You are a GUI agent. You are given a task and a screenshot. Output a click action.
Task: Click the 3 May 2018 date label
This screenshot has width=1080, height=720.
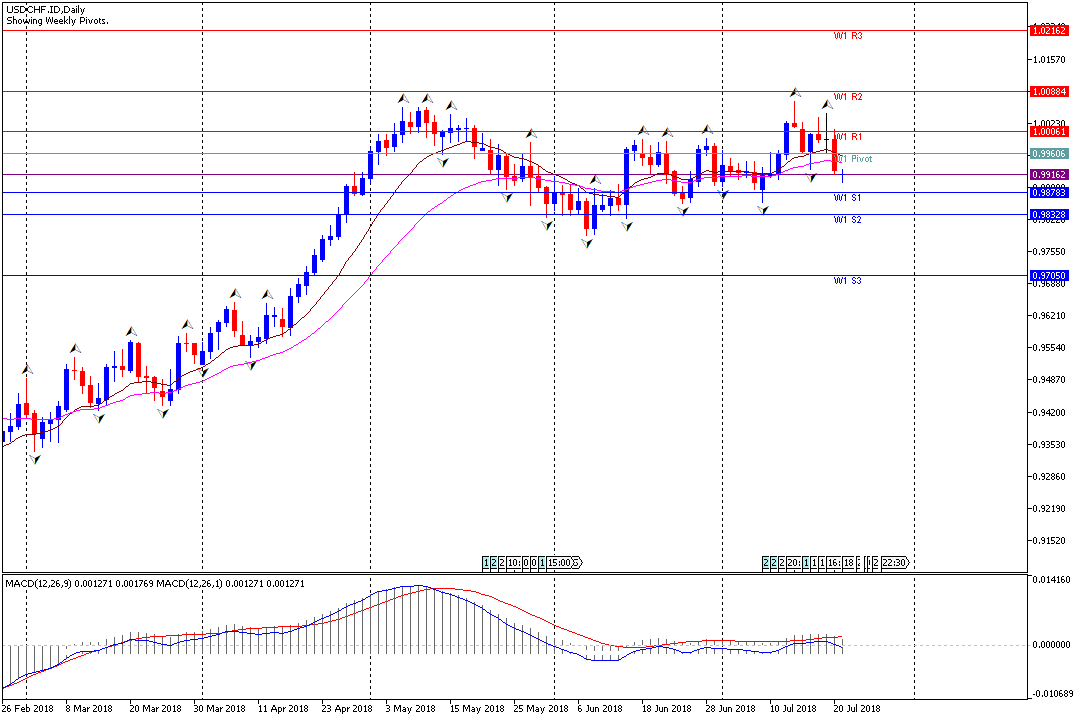(x=411, y=709)
